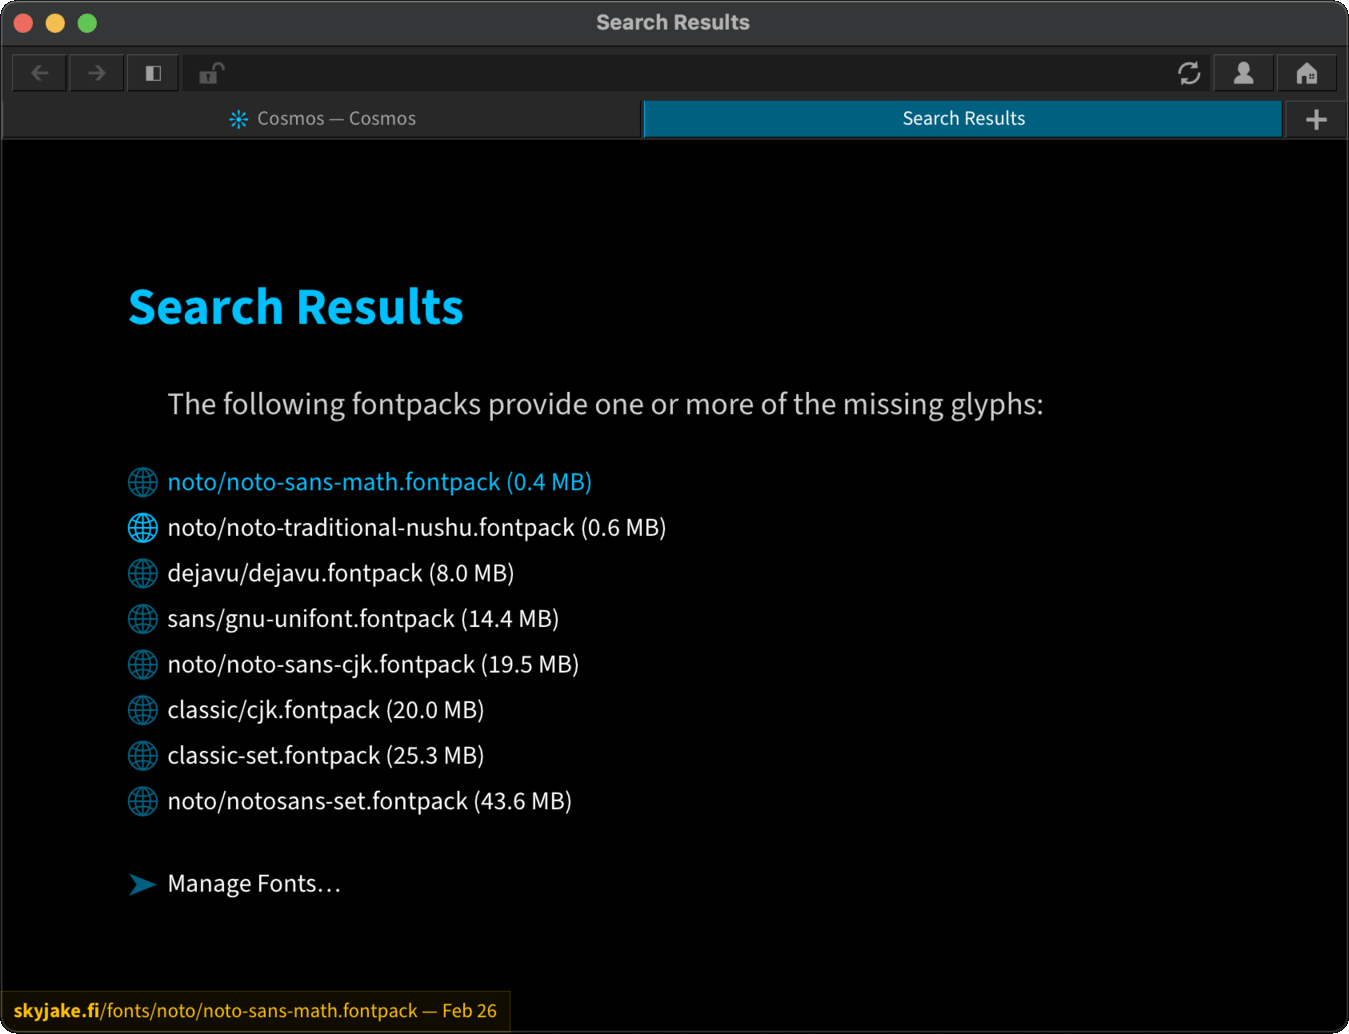The height and width of the screenshot is (1034, 1349).
Task: Close the window with the red button
Action: coord(23,23)
